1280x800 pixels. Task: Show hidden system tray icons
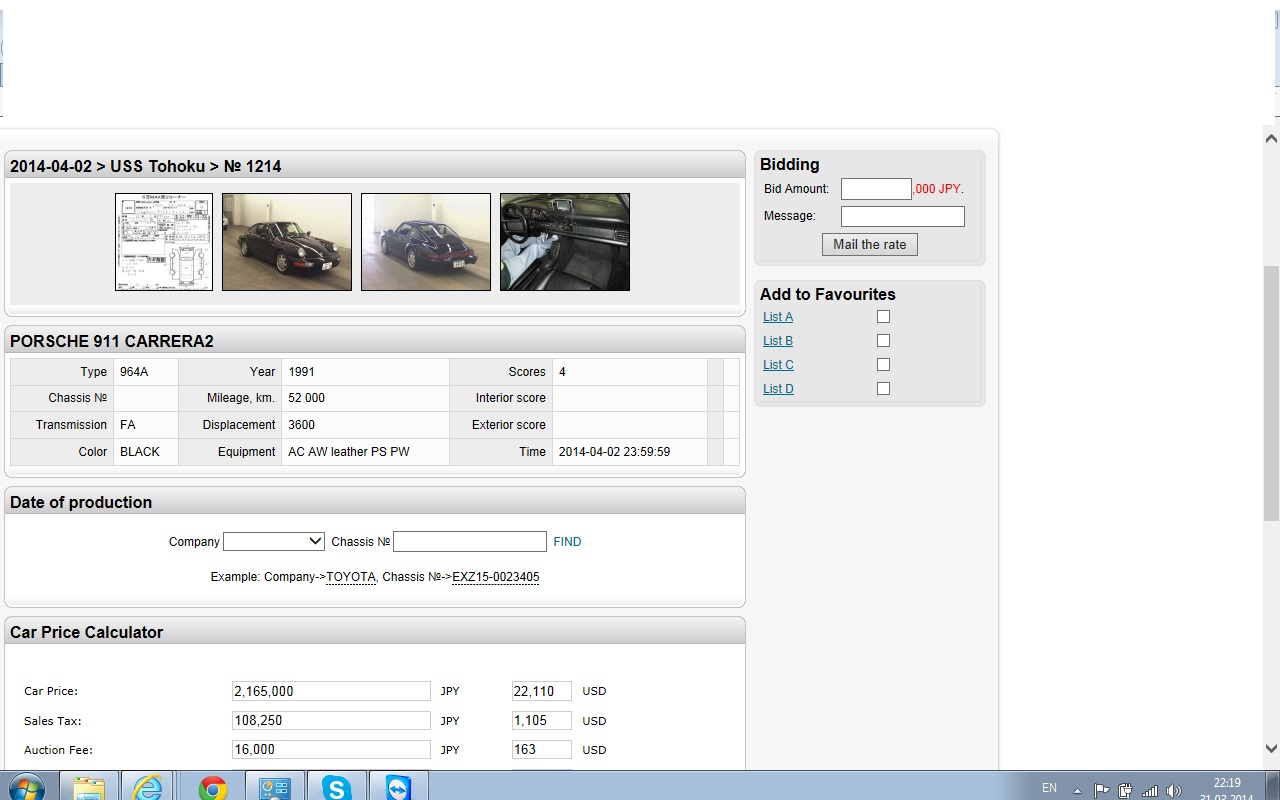pyautogui.click(x=1077, y=790)
